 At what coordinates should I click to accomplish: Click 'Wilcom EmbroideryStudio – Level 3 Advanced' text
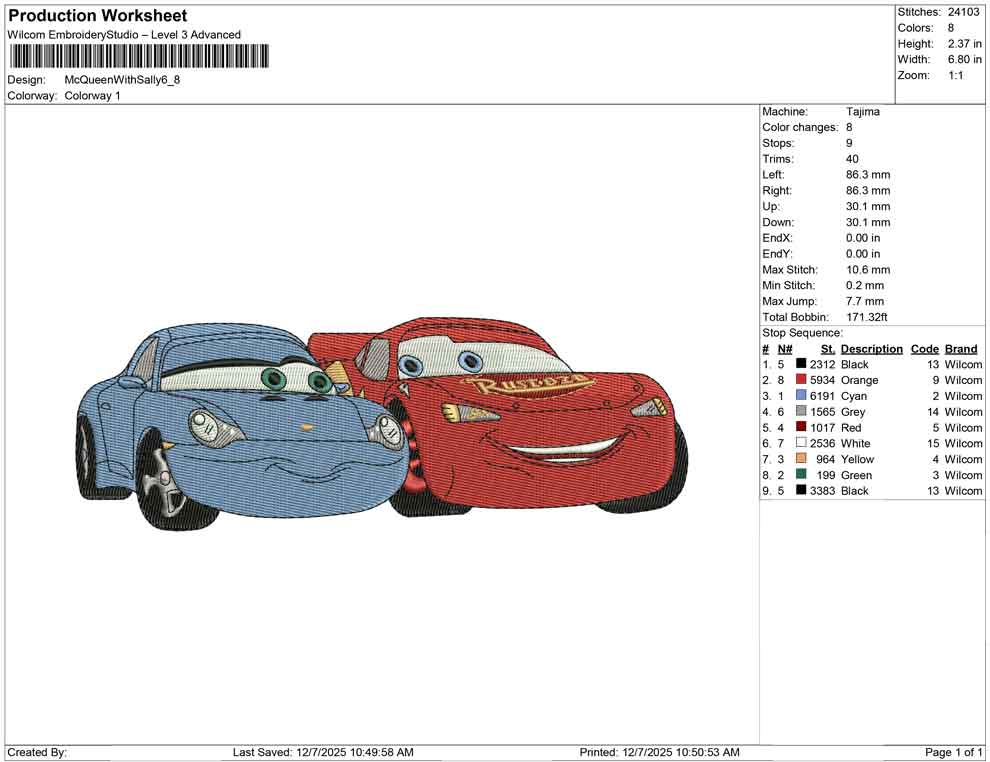point(124,35)
